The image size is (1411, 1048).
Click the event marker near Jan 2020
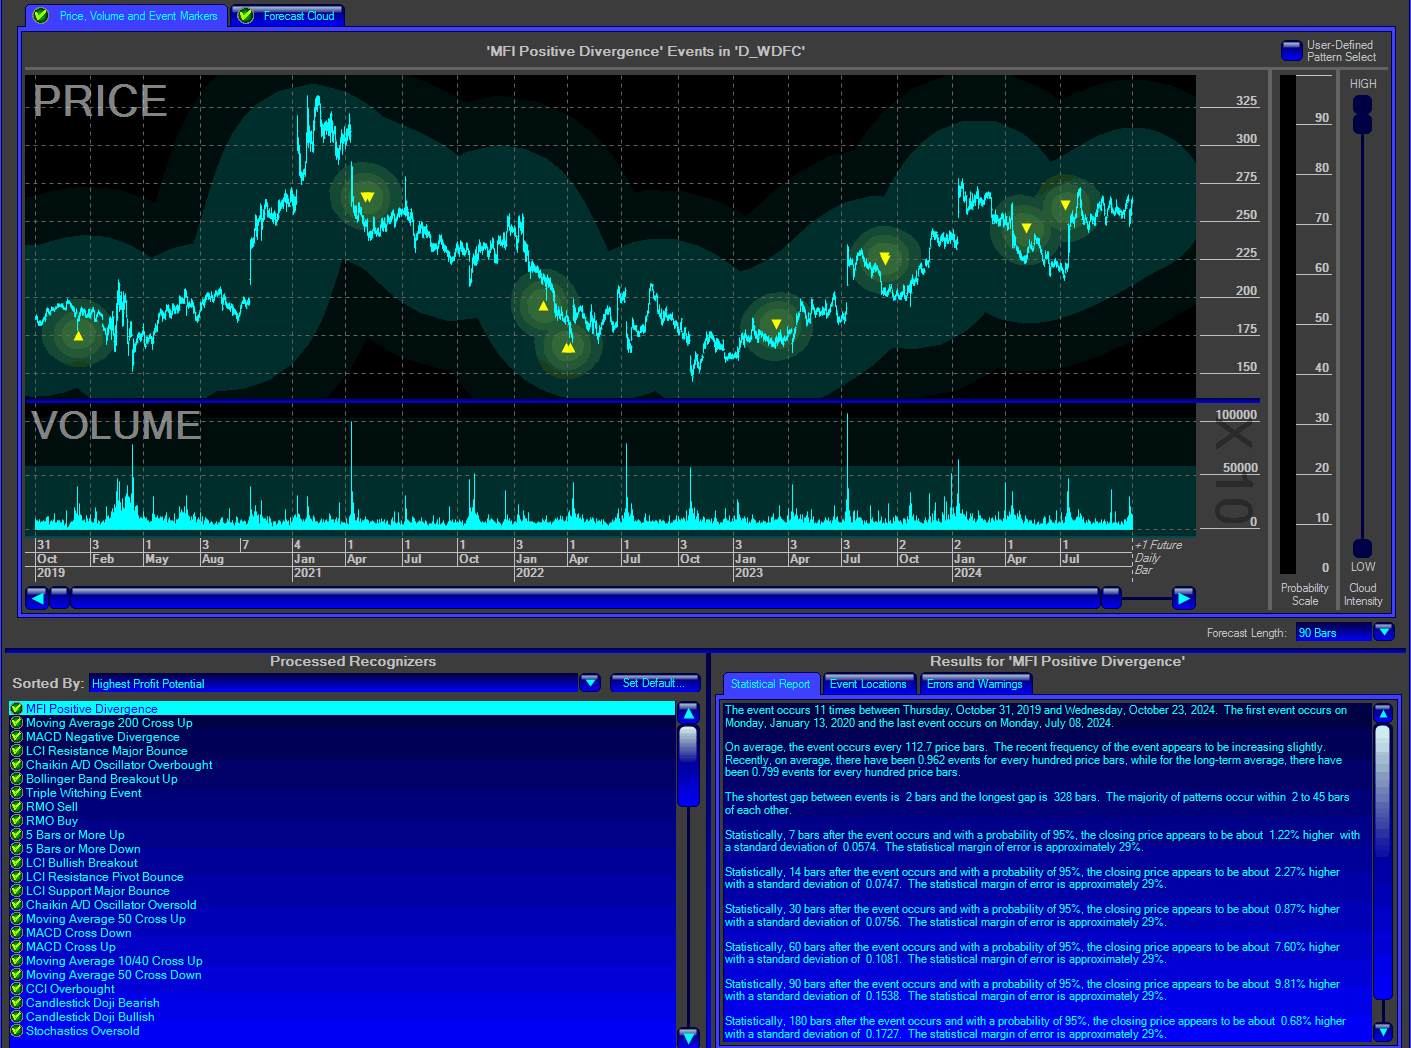click(x=78, y=335)
